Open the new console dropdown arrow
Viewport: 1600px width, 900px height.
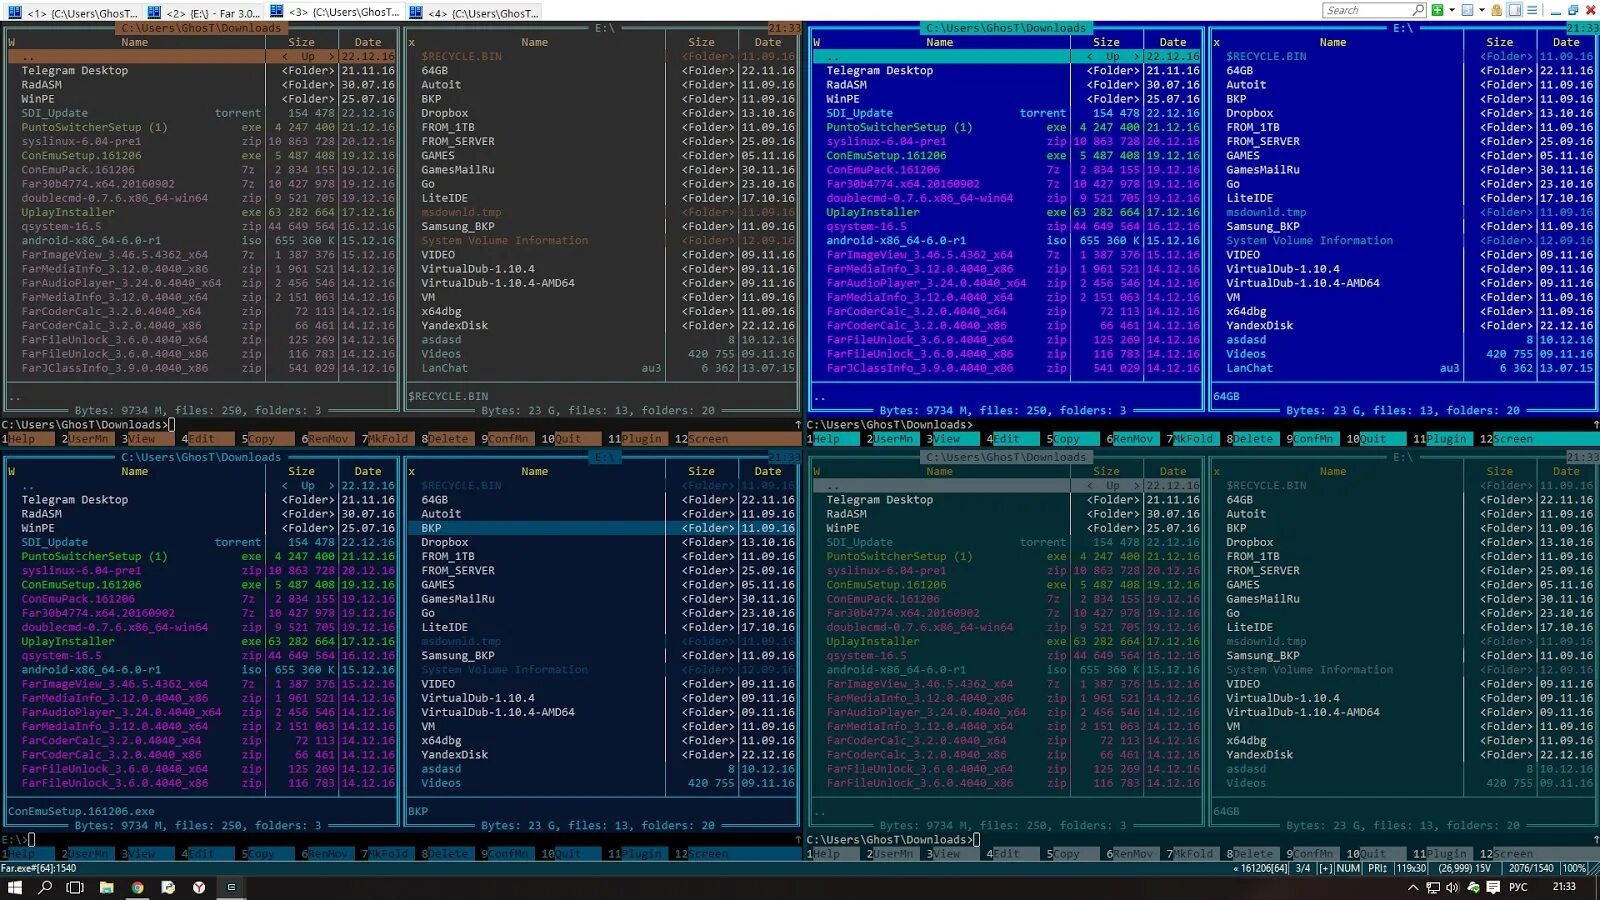coord(1452,10)
